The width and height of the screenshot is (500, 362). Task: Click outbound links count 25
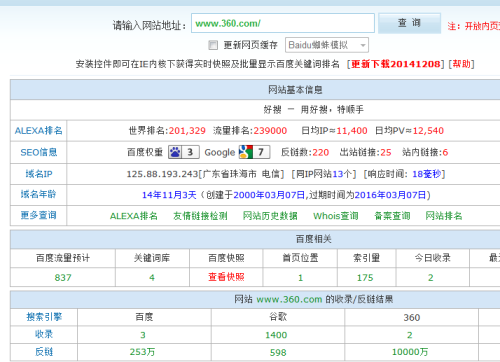coord(386,152)
